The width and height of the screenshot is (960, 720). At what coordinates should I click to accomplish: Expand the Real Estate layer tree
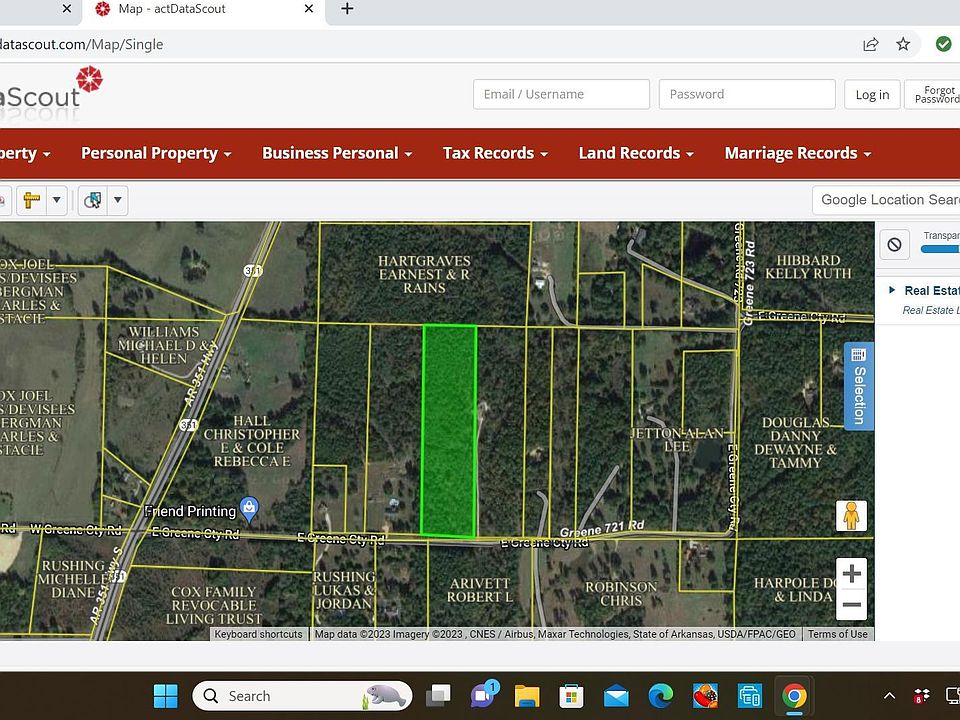coord(892,291)
